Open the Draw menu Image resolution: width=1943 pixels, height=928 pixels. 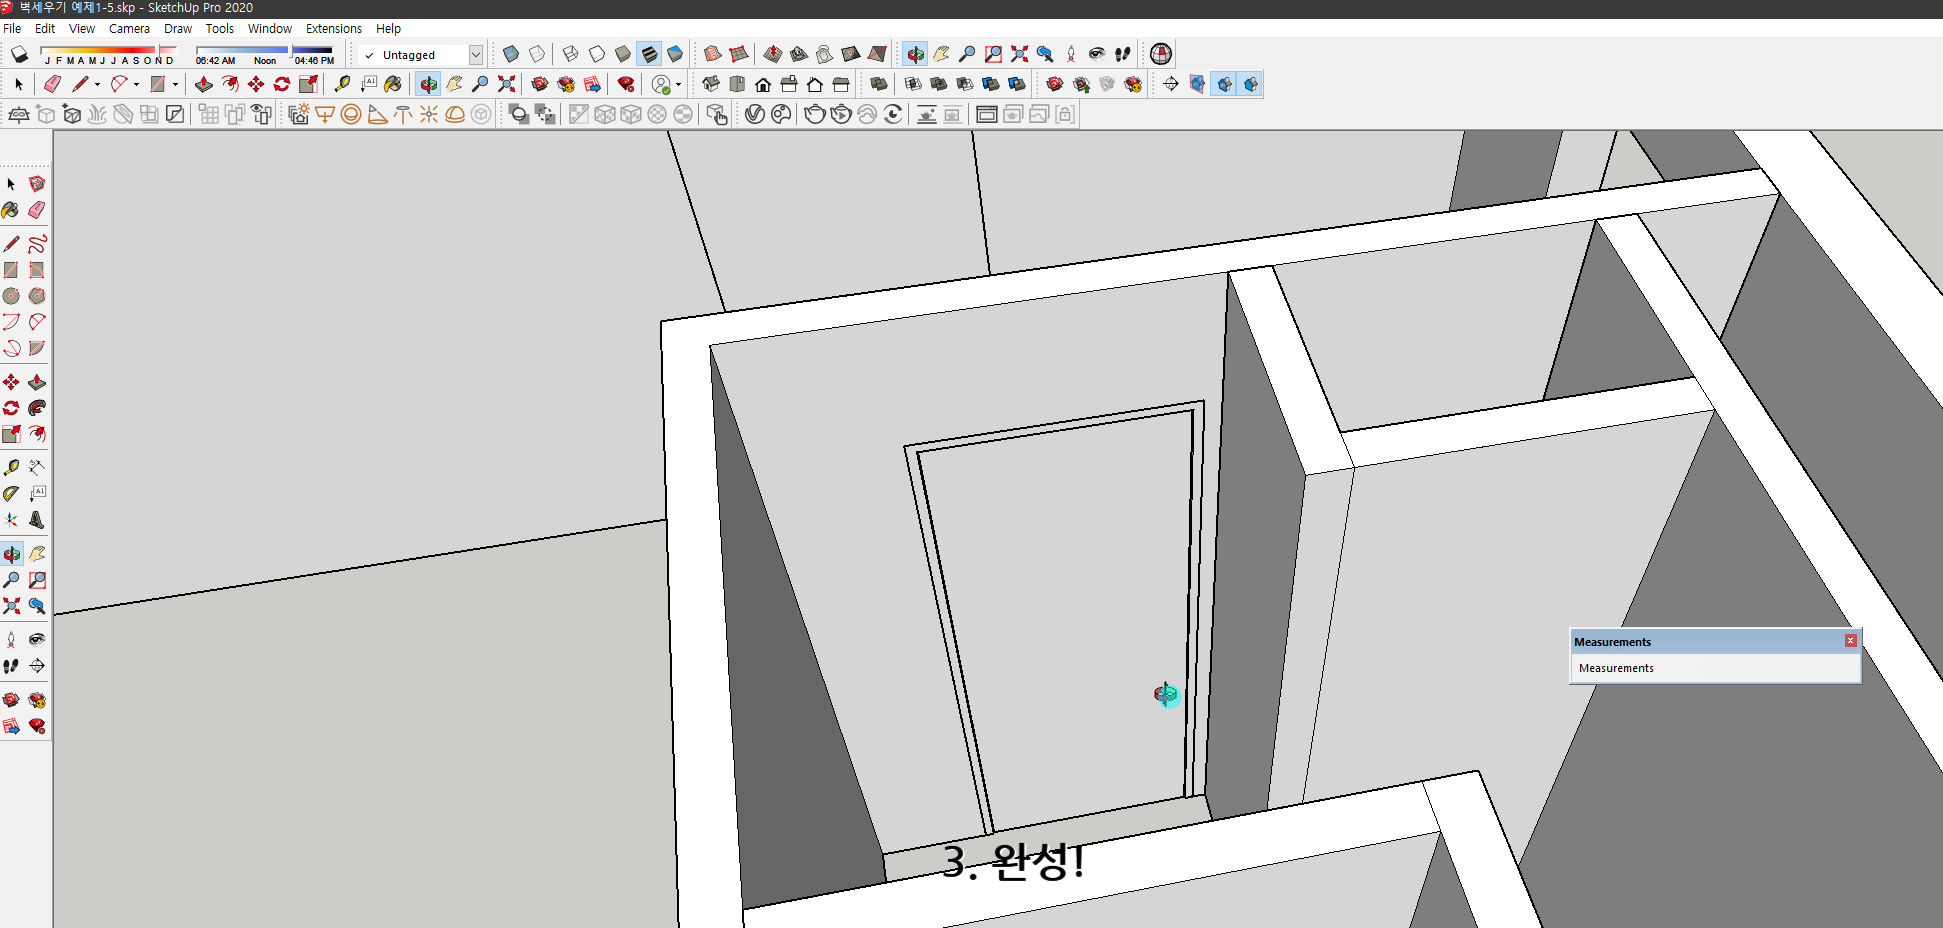[x=178, y=29]
